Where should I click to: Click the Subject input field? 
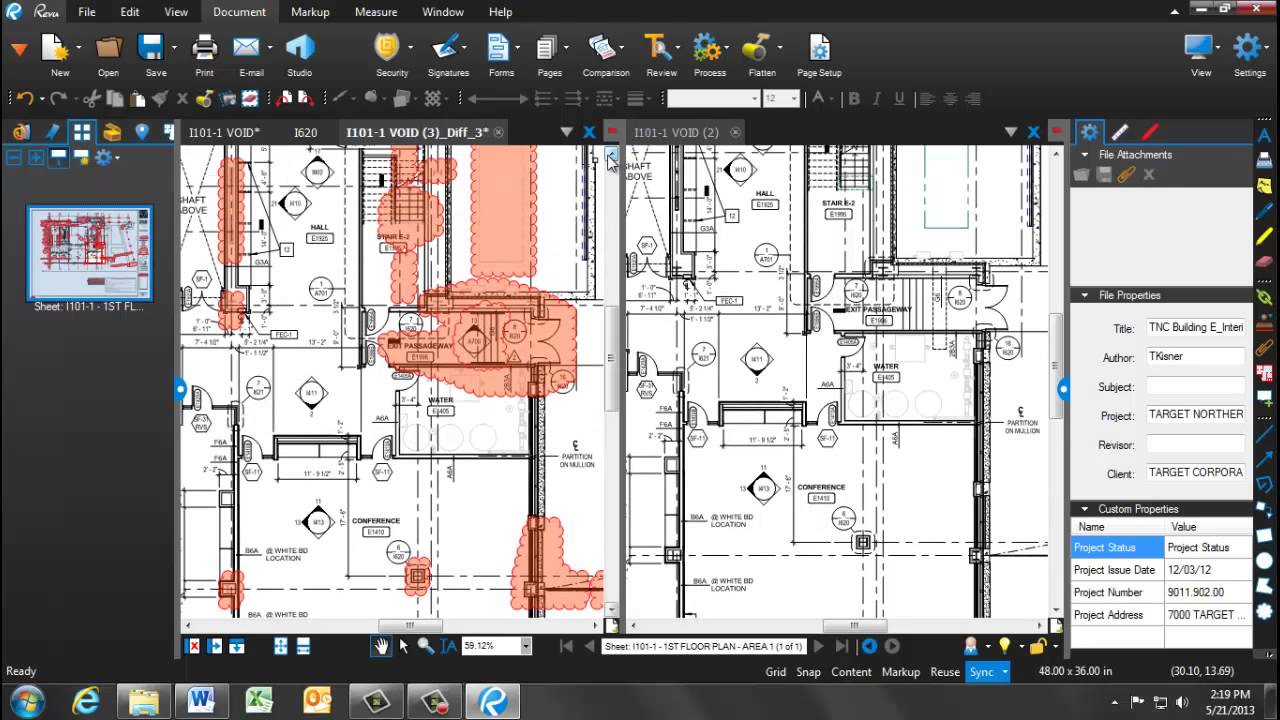(1196, 386)
